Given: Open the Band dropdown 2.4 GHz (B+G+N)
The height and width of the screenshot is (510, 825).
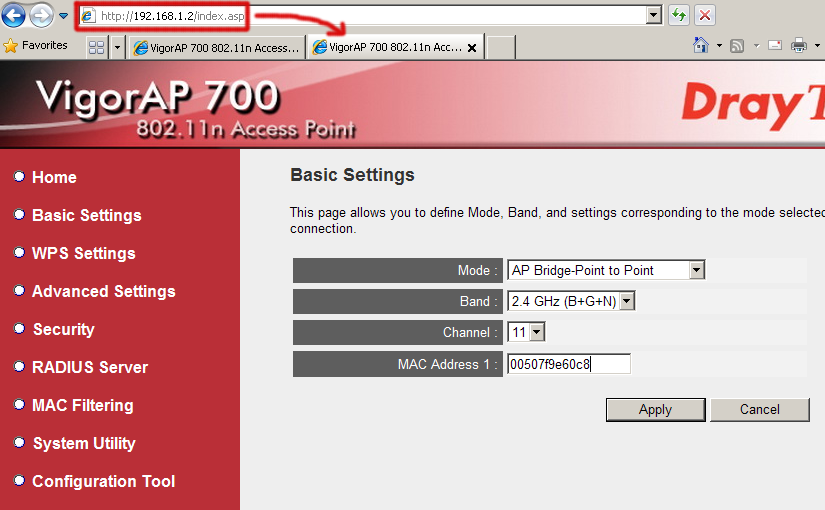Looking at the screenshot, I should click(x=571, y=302).
